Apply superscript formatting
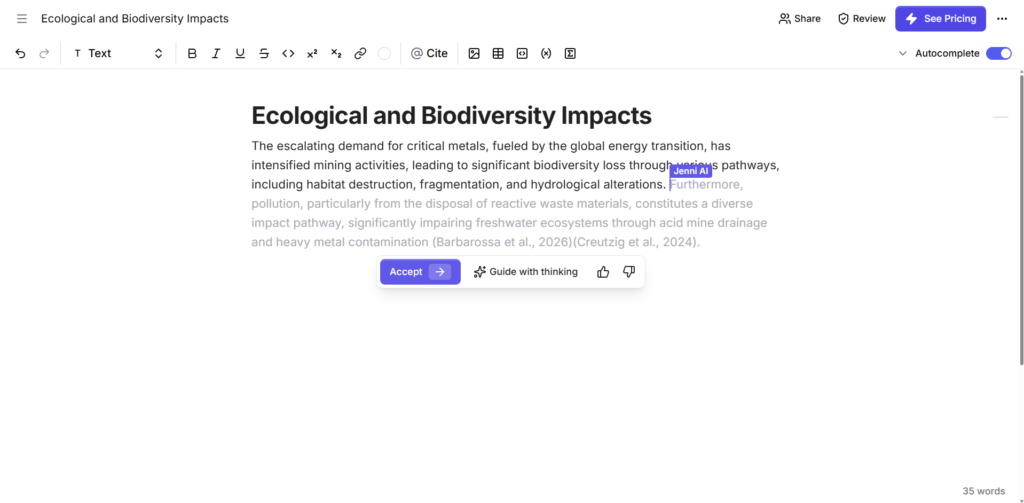The width and height of the screenshot is (1024, 503). [312, 54]
